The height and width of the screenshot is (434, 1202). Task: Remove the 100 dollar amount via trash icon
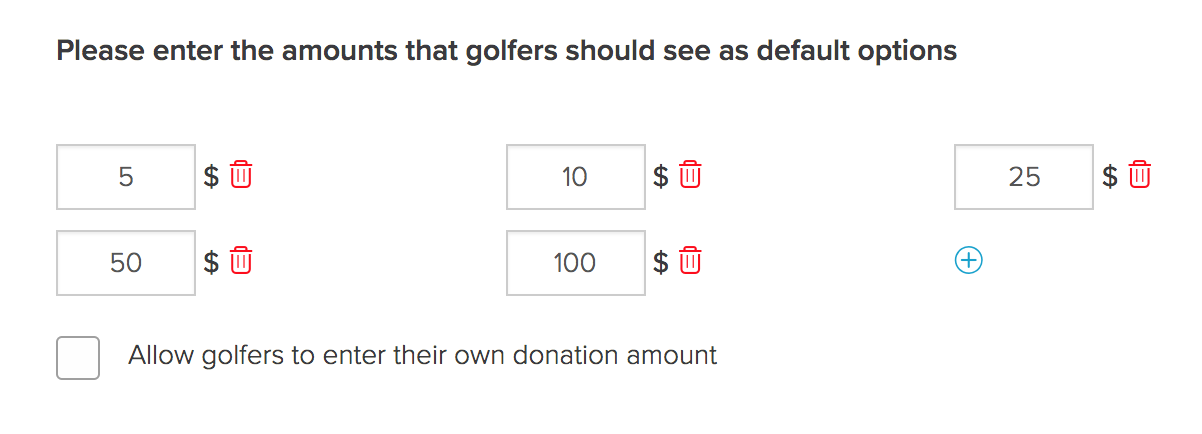click(x=691, y=262)
